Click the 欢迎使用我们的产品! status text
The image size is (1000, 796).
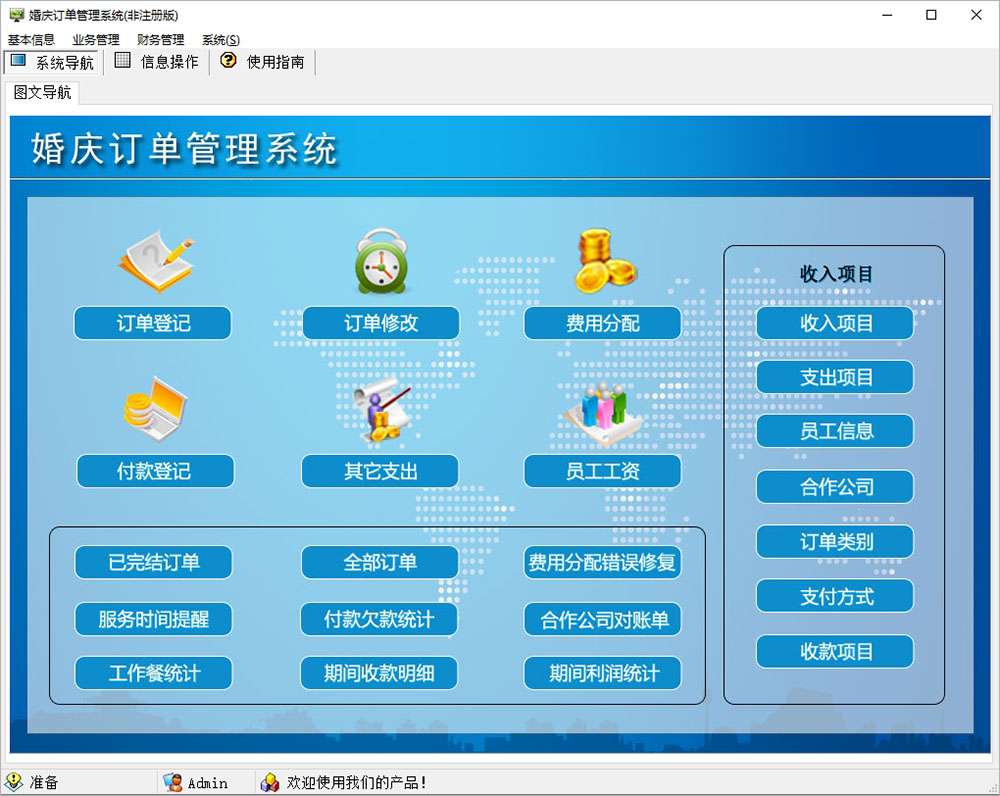pyautogui.click(x=357, y=783)
